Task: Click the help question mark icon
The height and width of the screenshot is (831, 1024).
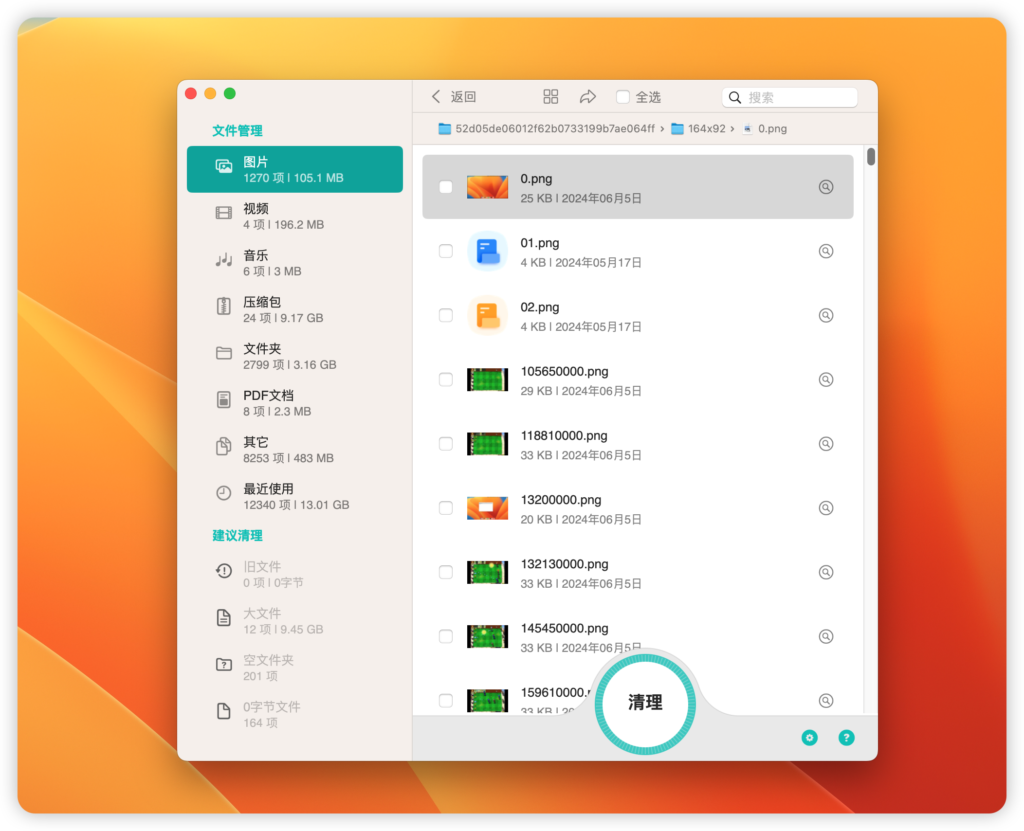Action: tap(846, 737)
